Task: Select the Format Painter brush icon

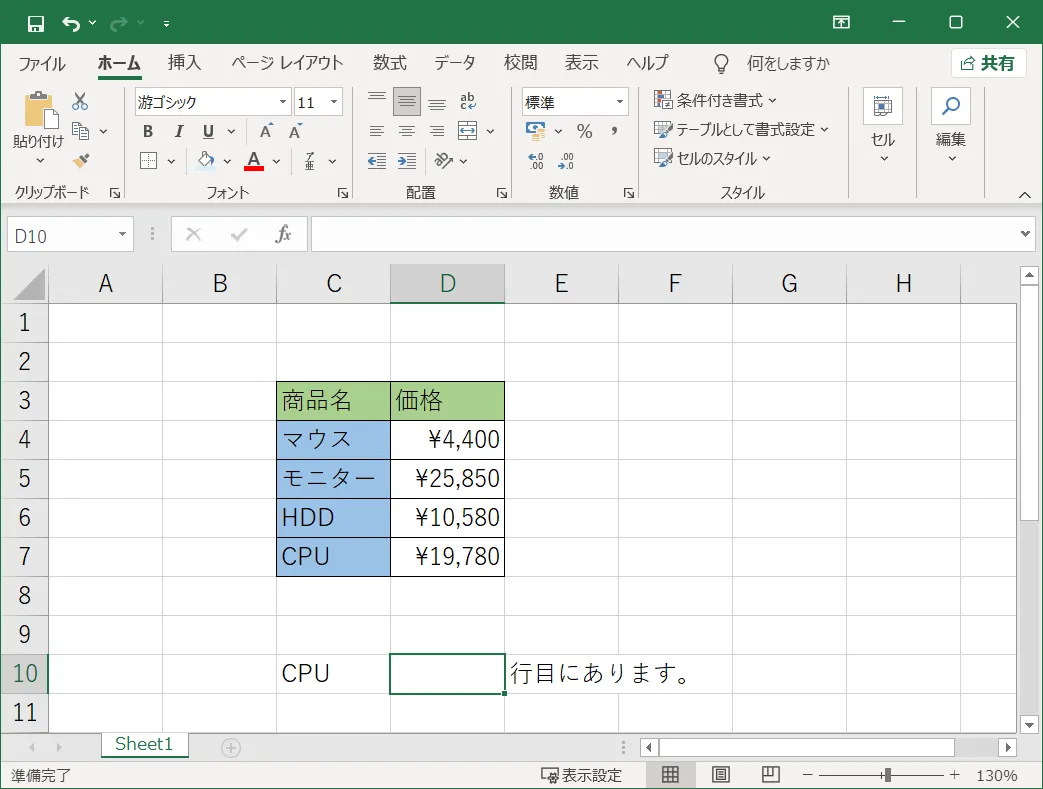Action: tap(80, 160)
